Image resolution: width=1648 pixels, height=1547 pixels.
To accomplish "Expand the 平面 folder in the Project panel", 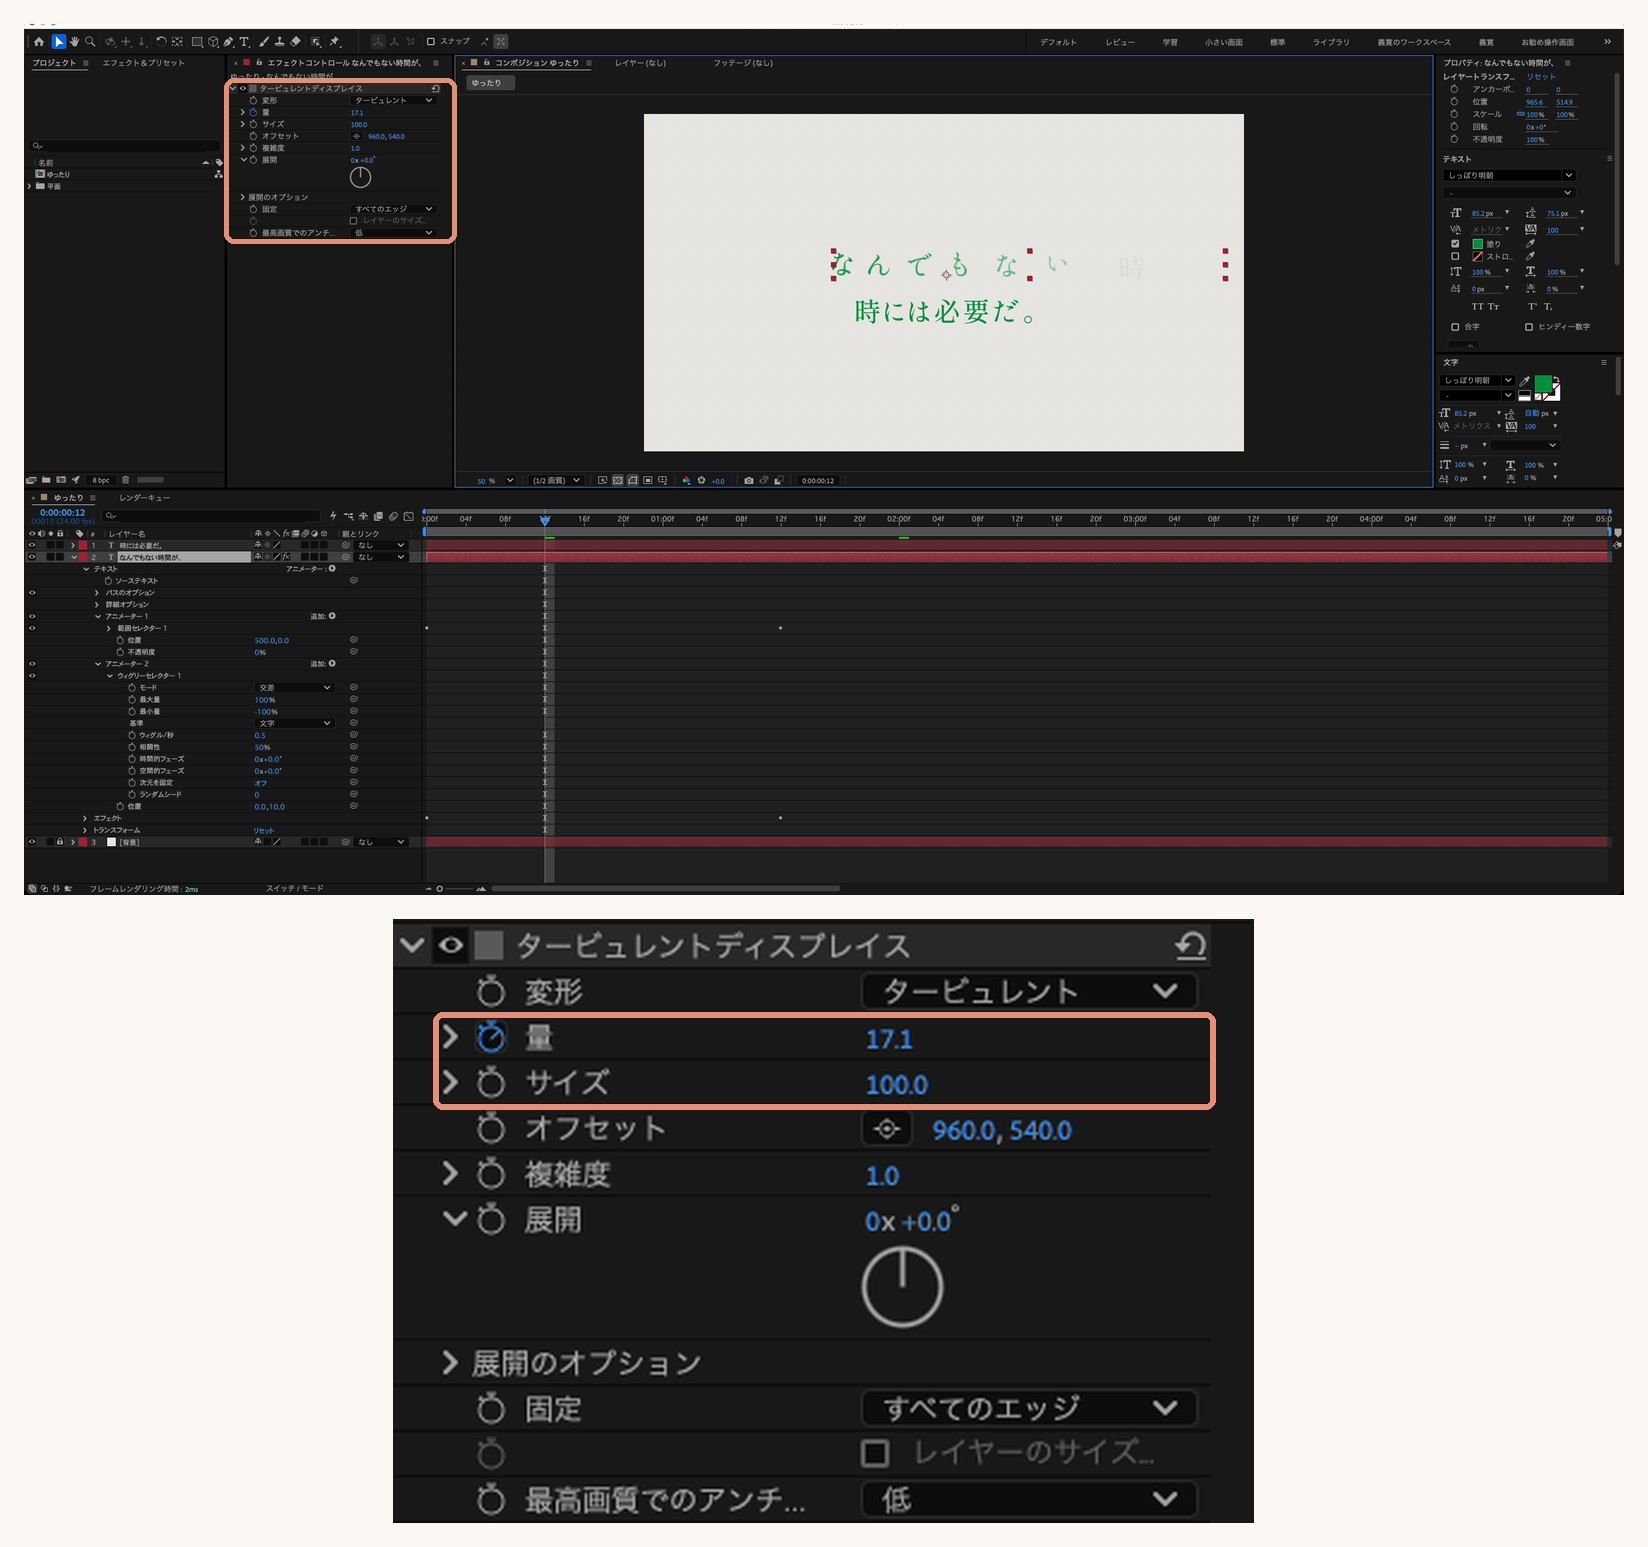I will 30,186.
